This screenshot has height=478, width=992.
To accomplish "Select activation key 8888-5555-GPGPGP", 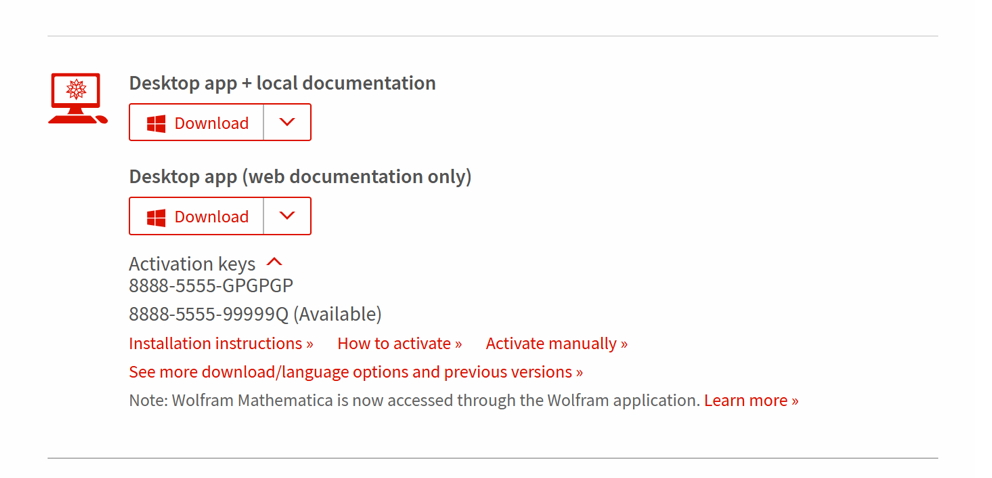I will pyautogui.click(x=211, y=286).
